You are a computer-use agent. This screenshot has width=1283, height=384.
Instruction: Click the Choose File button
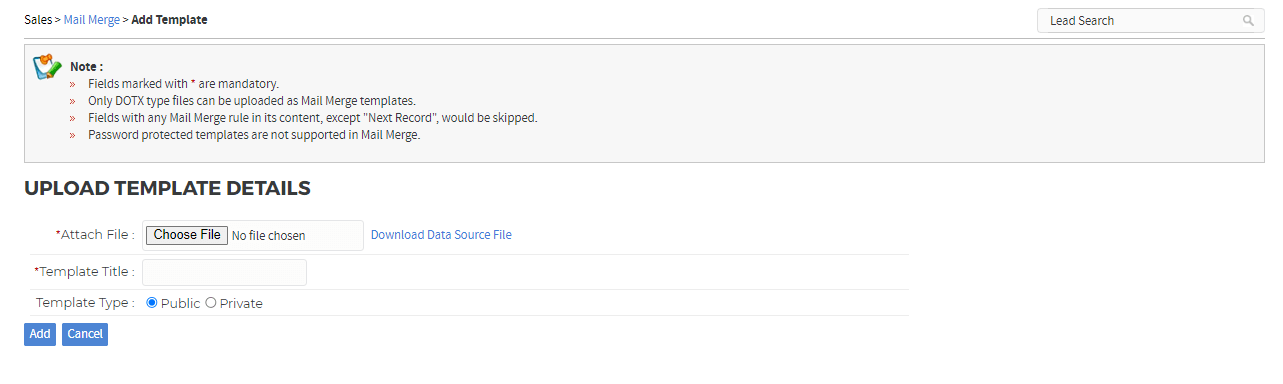click(187, 235)
